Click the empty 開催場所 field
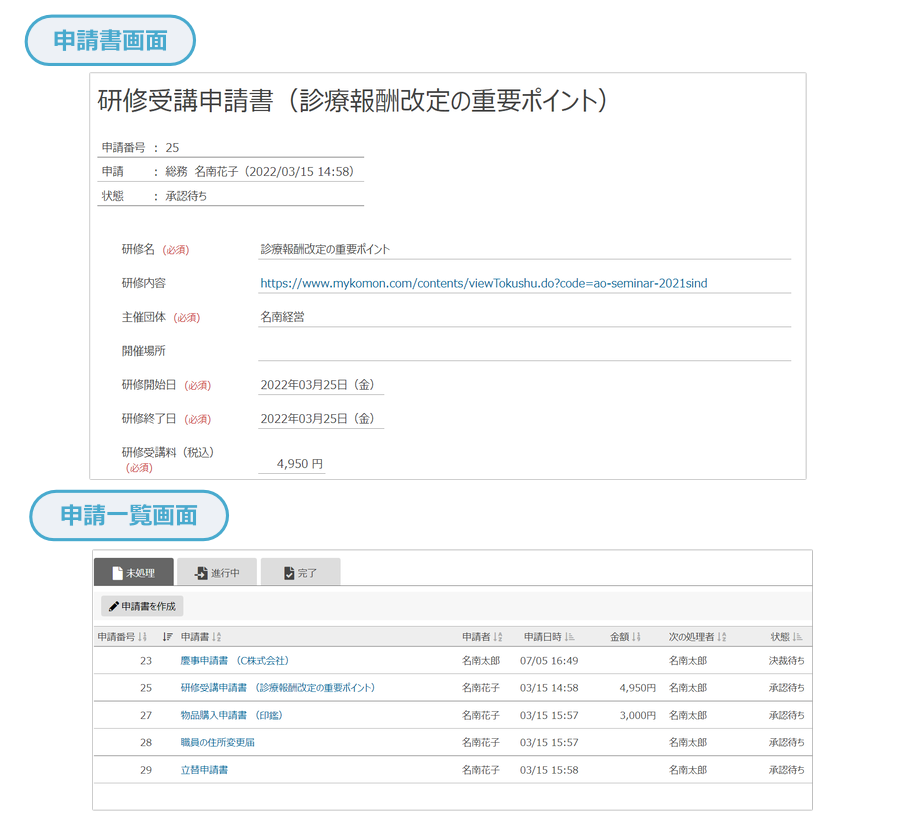900x840 pixels. (x=524, y=351)
